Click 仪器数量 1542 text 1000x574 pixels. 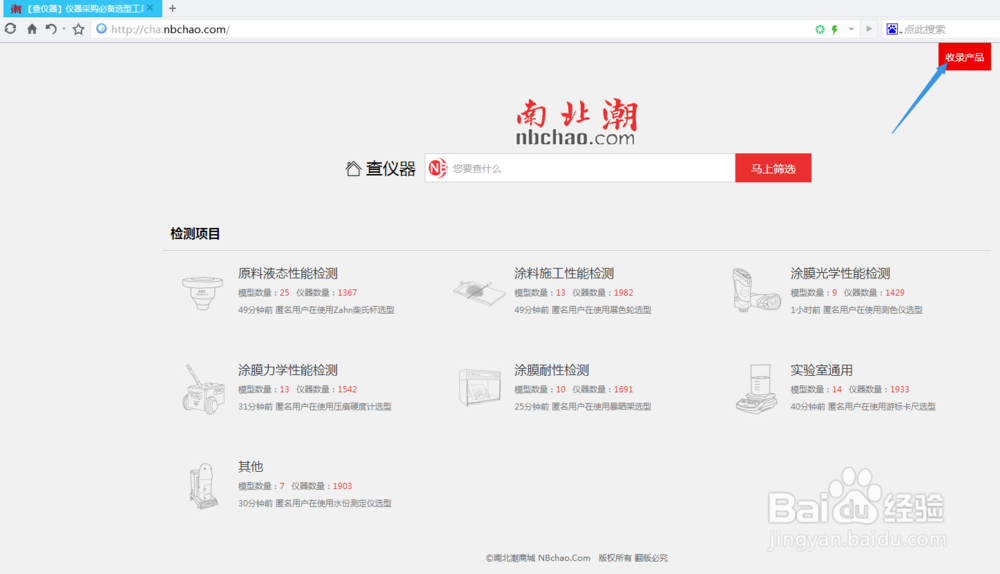(x=326, y=390)
